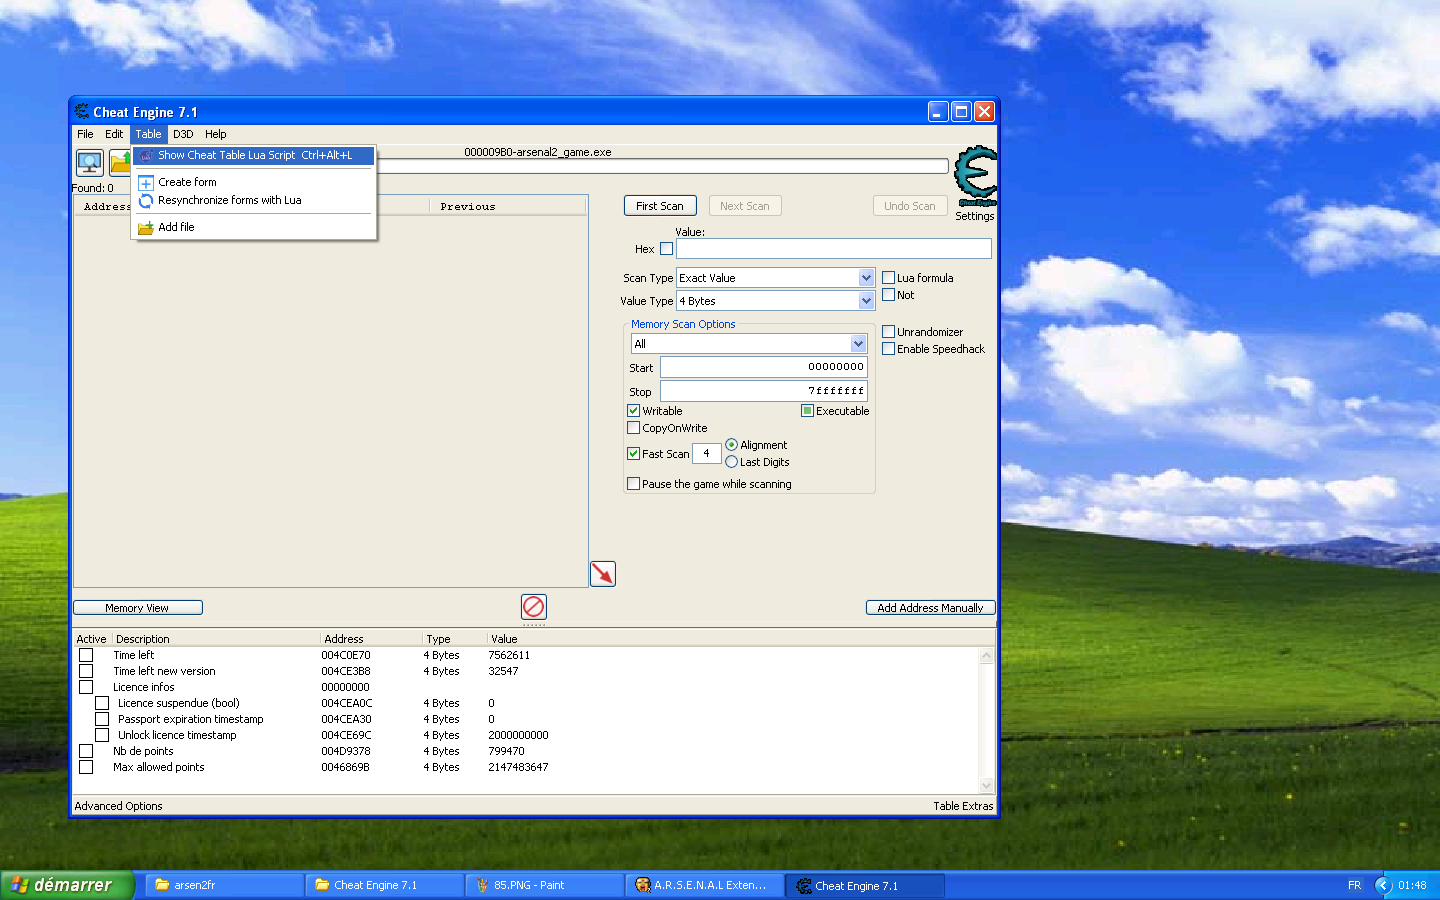This screenshot has height=900, width=1440.
Task: Open the Help menu
Action: (216, 134)
